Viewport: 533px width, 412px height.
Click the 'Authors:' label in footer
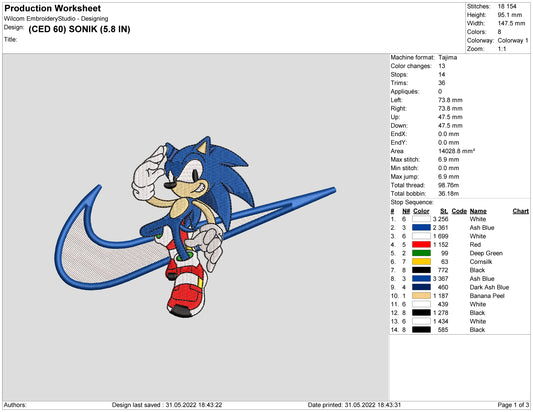[x=15, y=405]
